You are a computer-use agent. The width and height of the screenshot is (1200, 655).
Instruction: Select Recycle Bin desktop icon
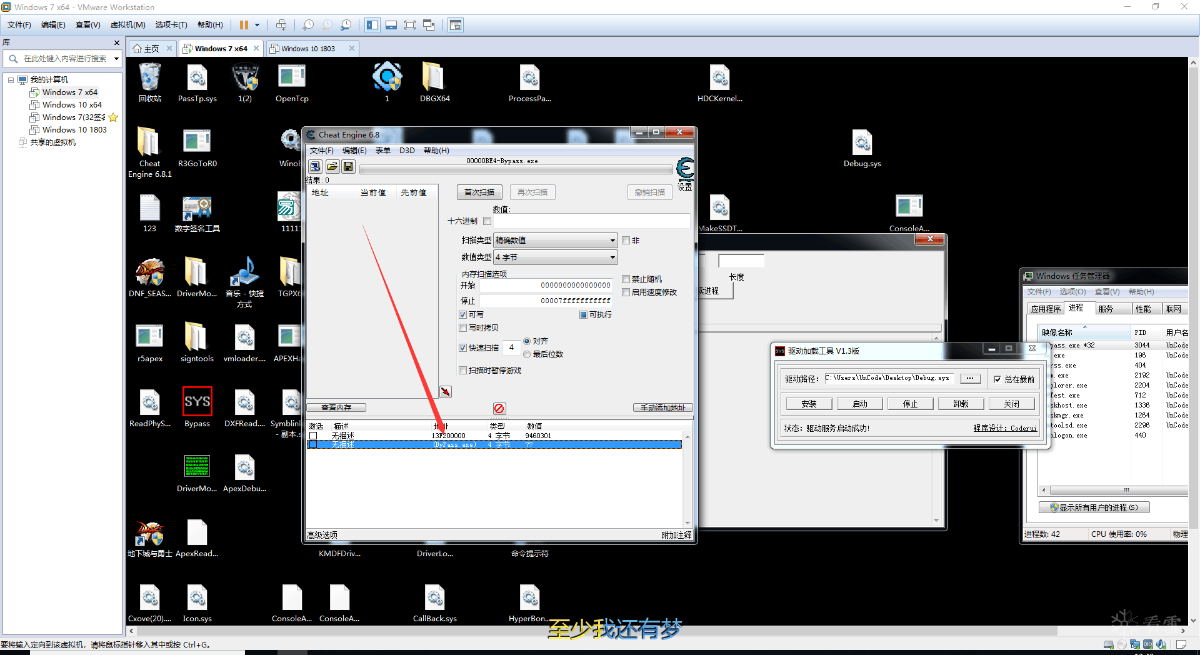pos(149,83)
